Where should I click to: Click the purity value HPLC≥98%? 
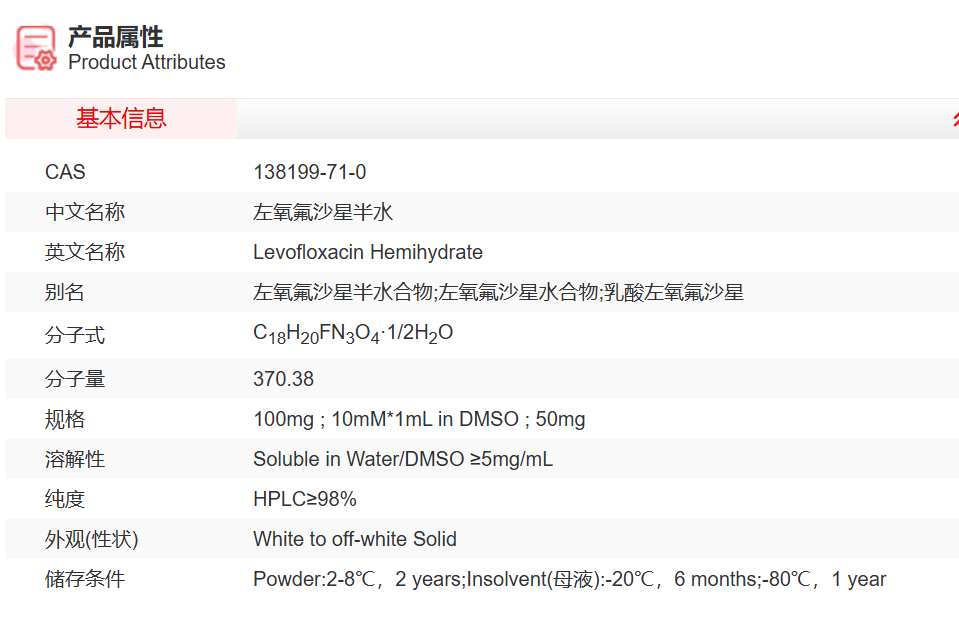pyautogui.click(x=304, y=499)
